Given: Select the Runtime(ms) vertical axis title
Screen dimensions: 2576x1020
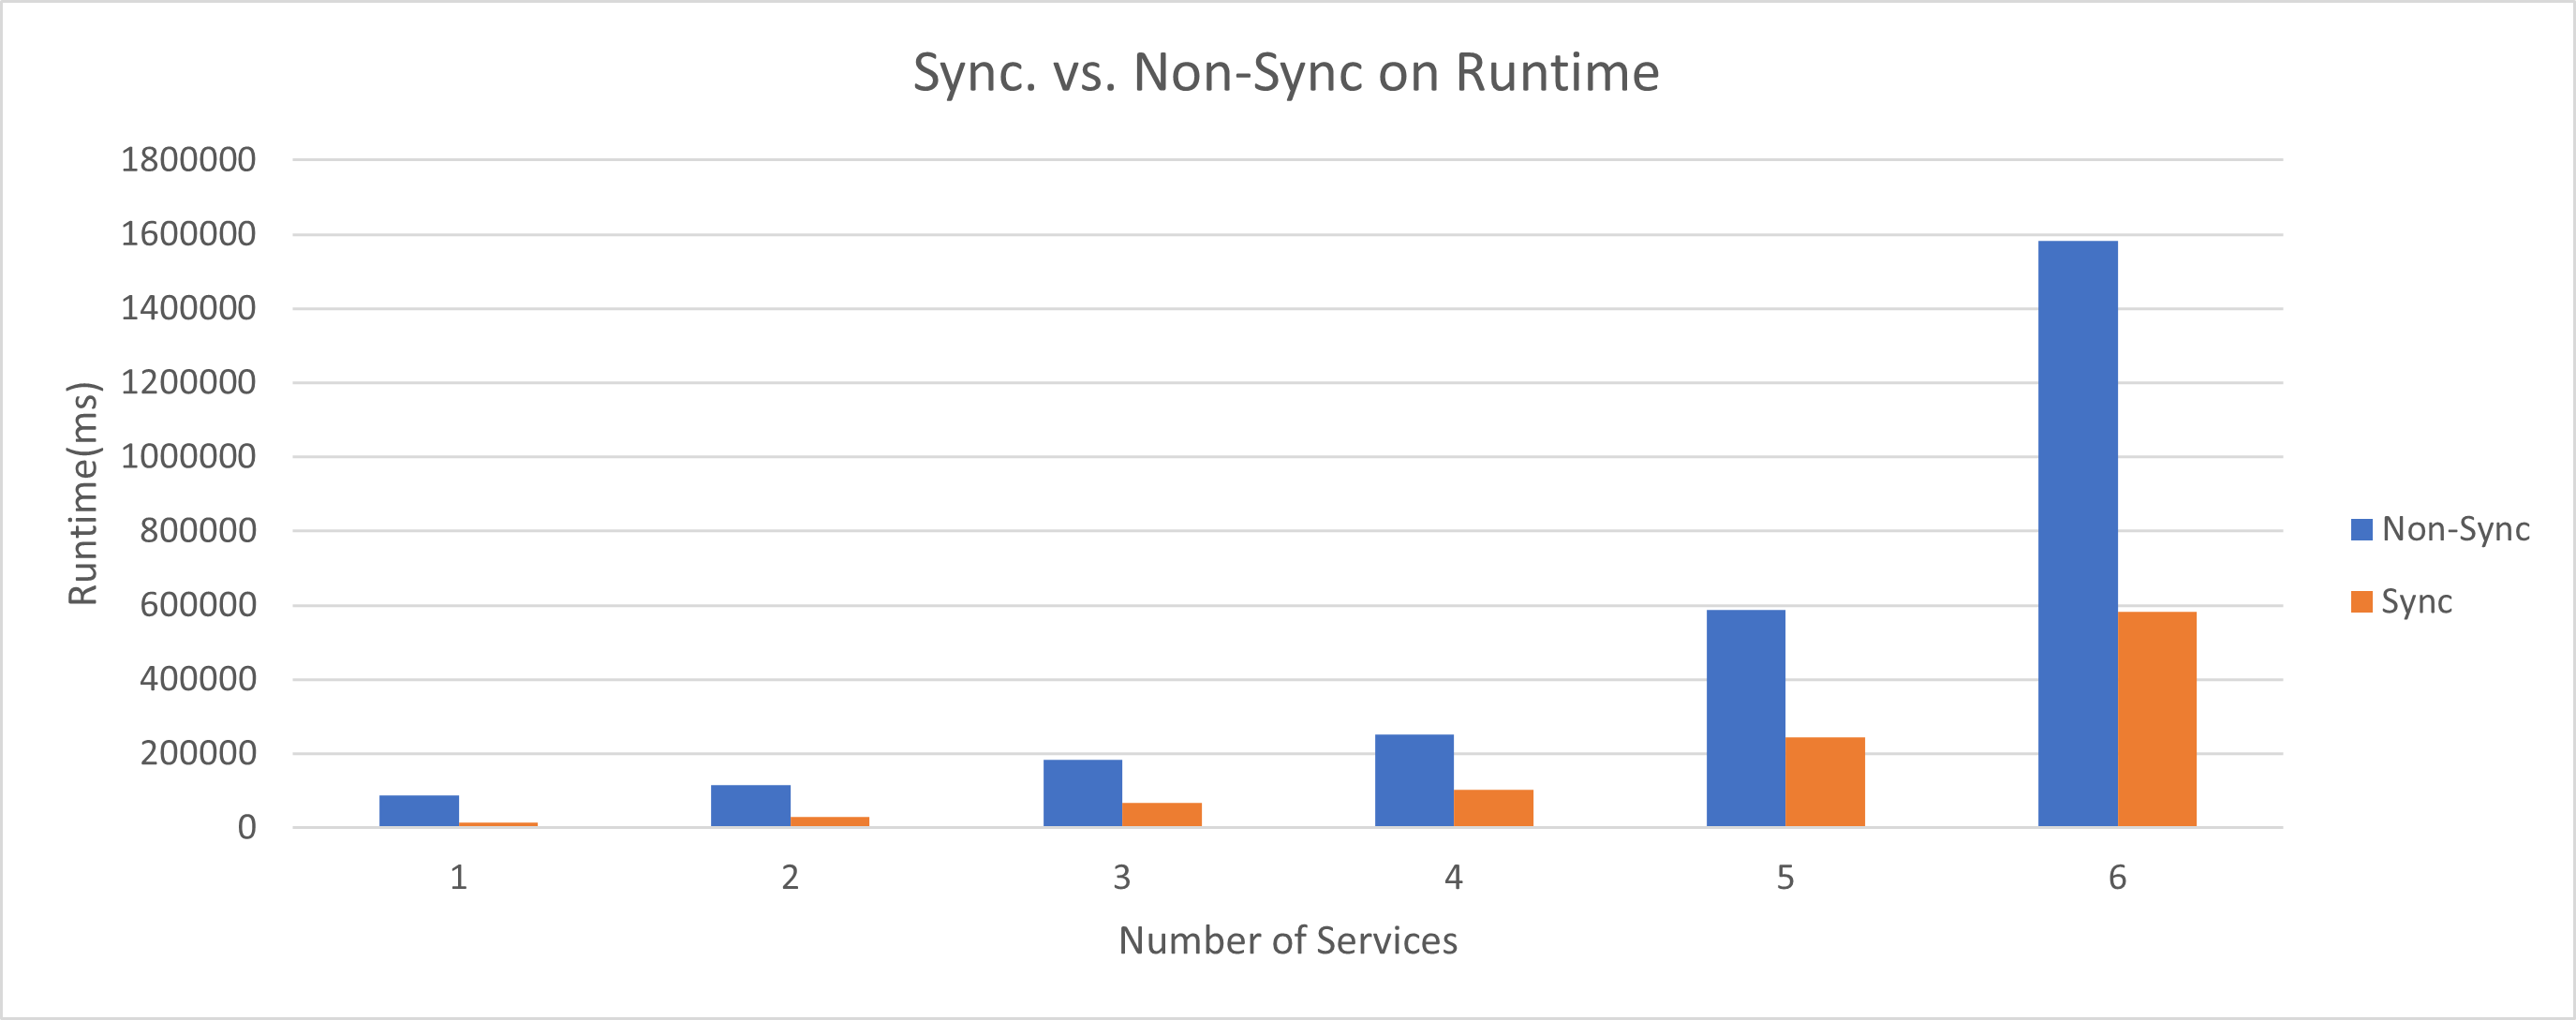Looking at the screenshot, I should tap(83, 493).
